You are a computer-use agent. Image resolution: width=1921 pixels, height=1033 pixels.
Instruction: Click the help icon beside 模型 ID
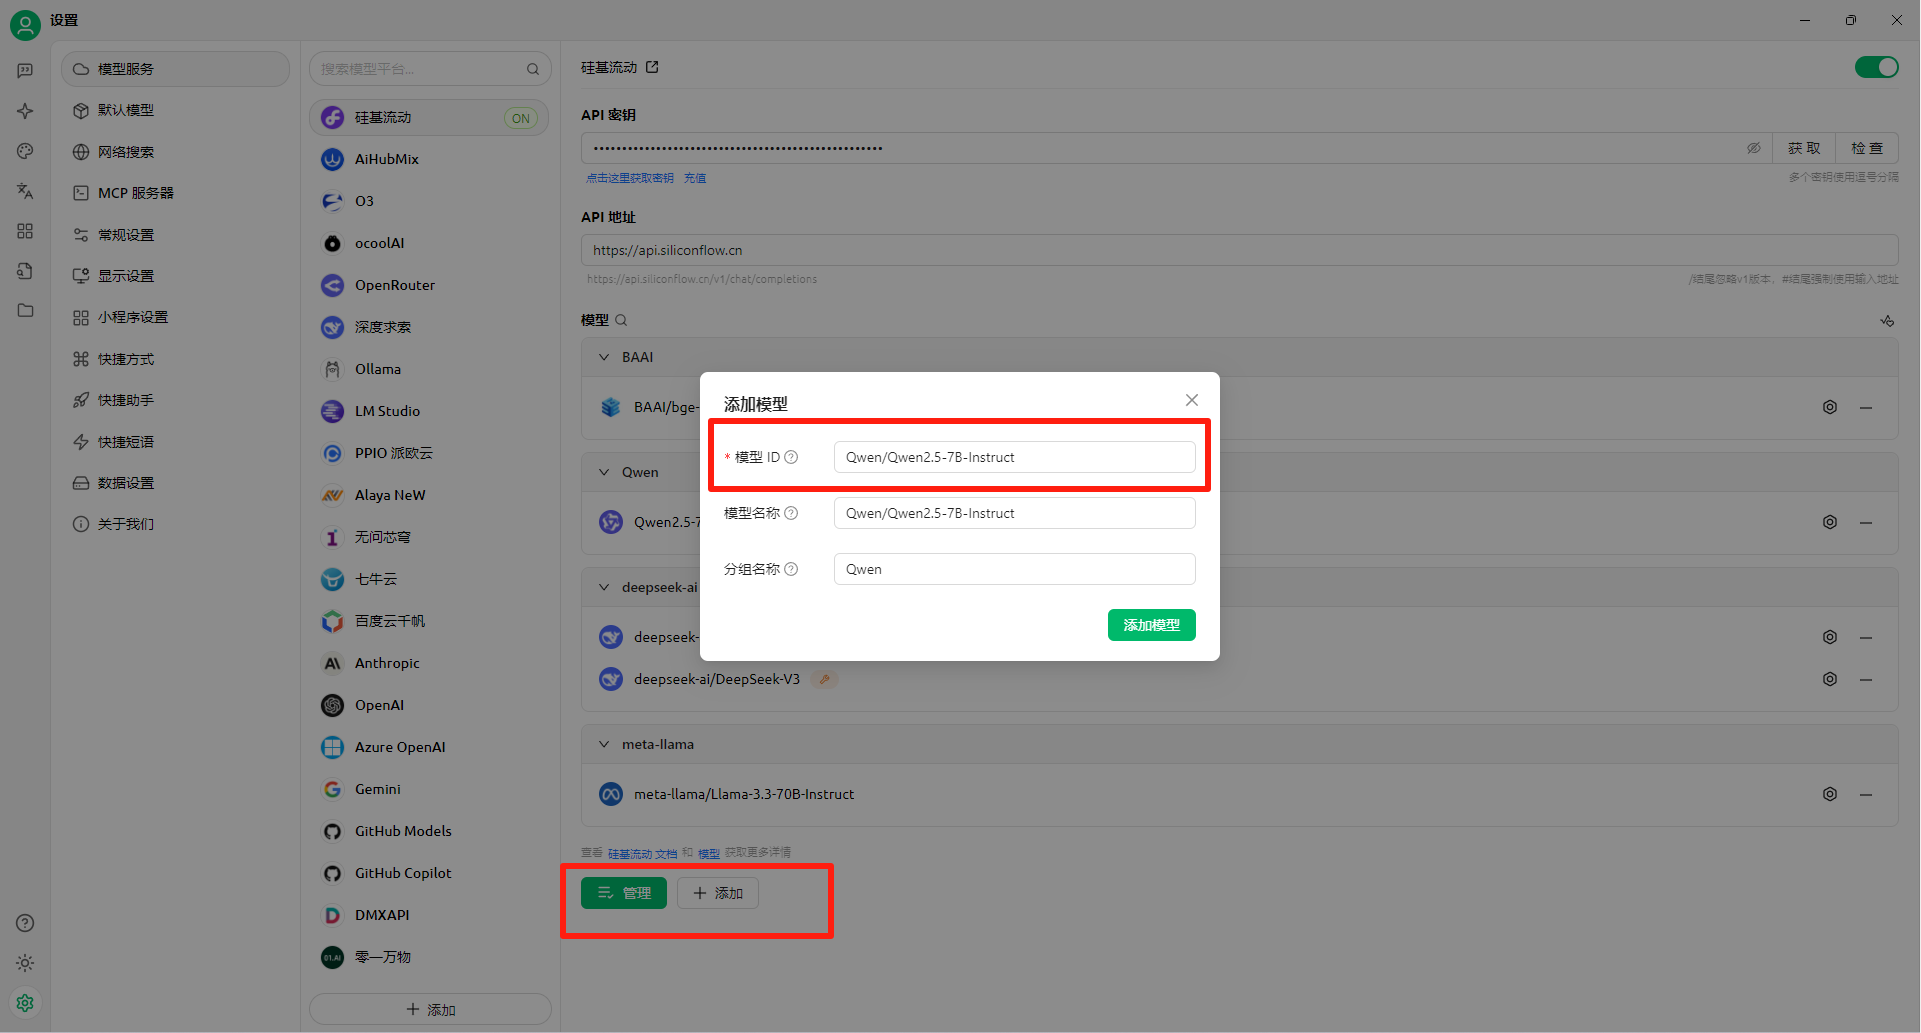tap(791, 457)
